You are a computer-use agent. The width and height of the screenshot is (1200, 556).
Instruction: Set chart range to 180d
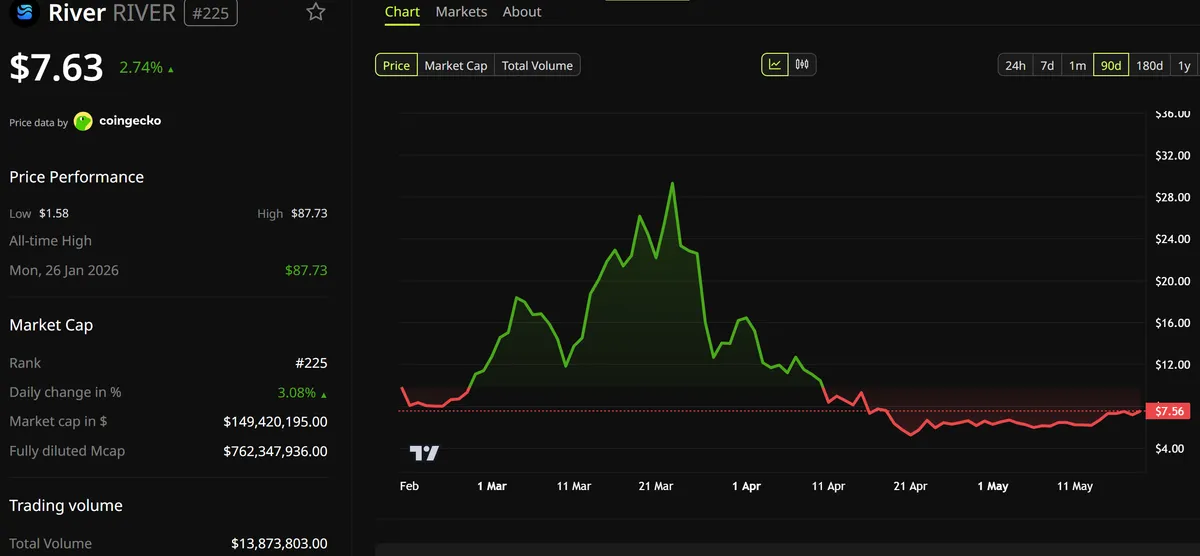1150,65
